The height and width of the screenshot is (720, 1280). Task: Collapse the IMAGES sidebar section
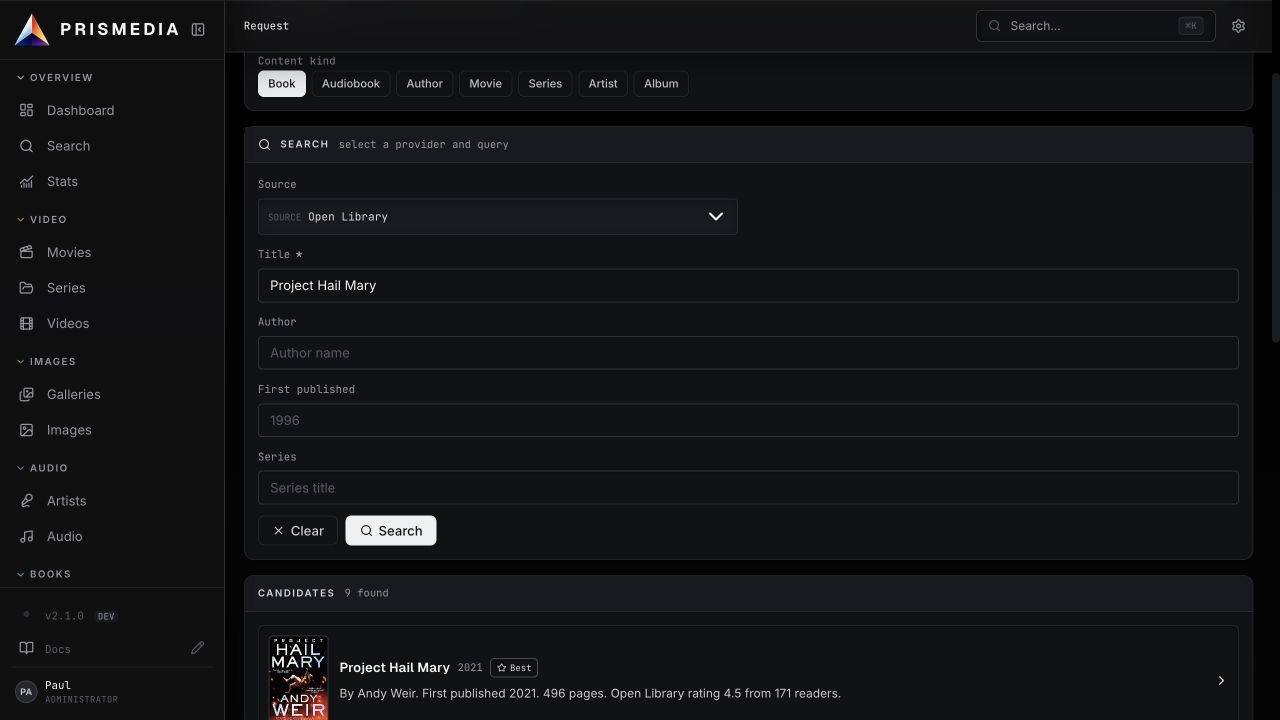pyautogui.click(x=47, y=361)
